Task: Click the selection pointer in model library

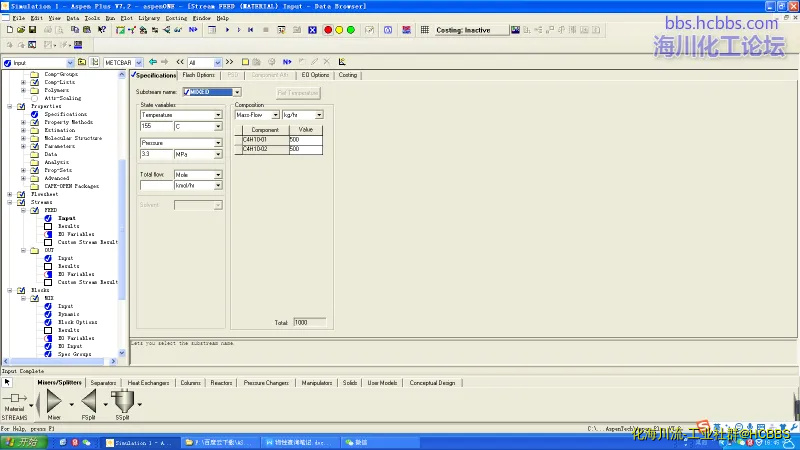Action: 7,382
